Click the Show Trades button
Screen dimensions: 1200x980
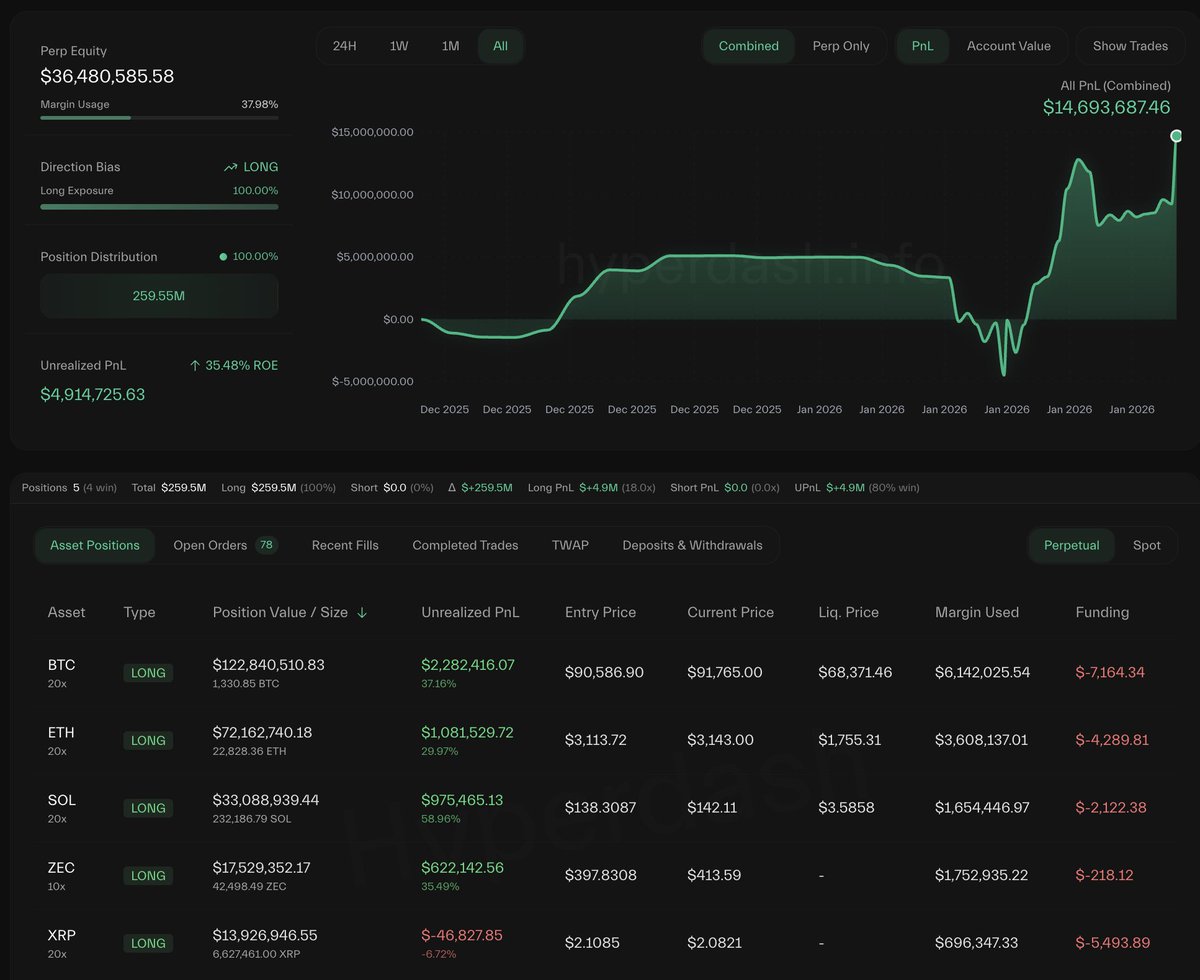point(1130,46)
